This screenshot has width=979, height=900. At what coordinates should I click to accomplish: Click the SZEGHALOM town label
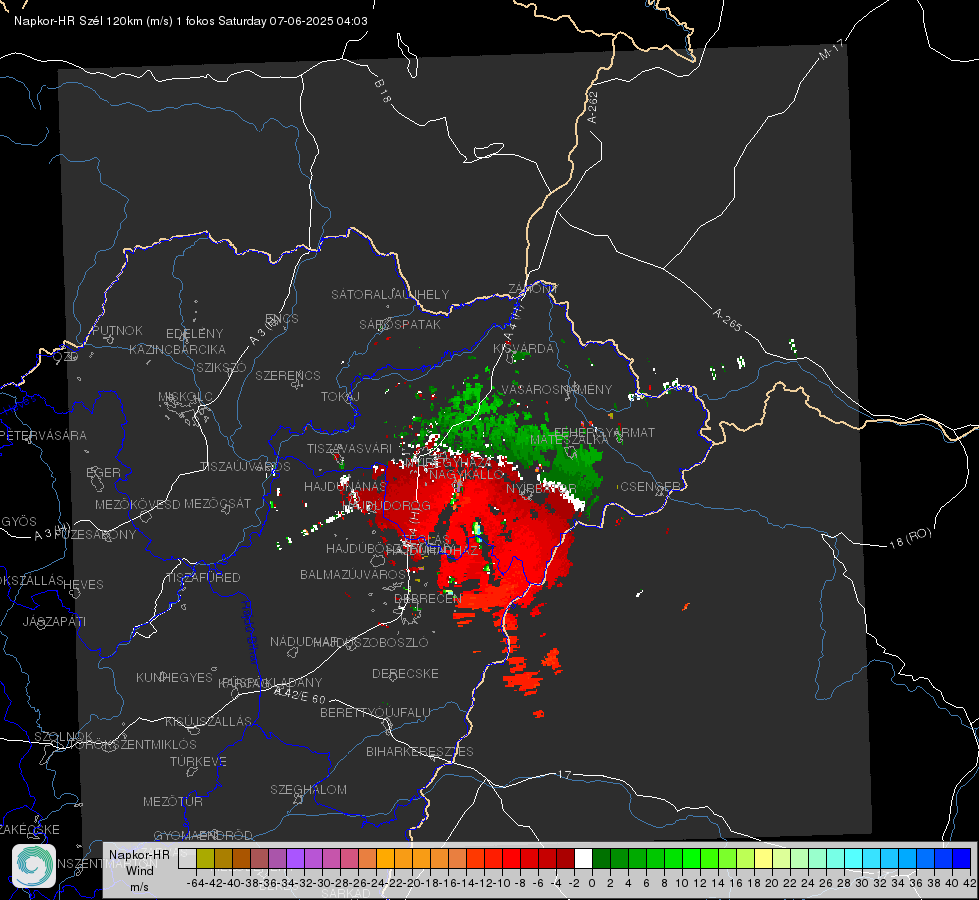click(308, 789)
